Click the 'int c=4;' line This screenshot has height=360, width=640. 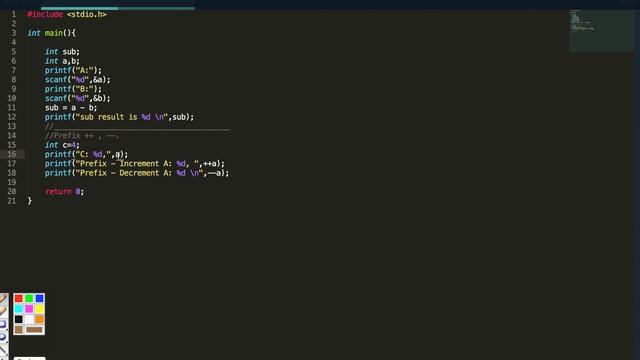point(62,145)
